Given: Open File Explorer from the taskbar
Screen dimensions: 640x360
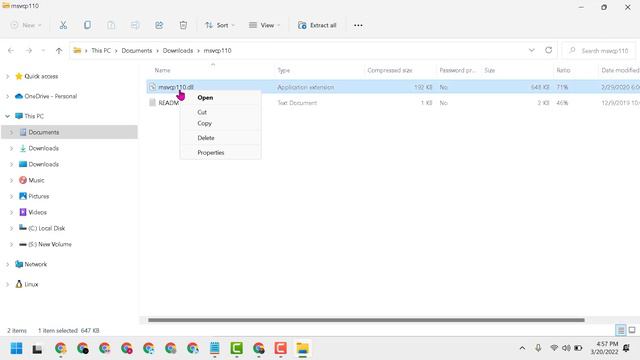Looking at the screenshot, I should point(302,348).
